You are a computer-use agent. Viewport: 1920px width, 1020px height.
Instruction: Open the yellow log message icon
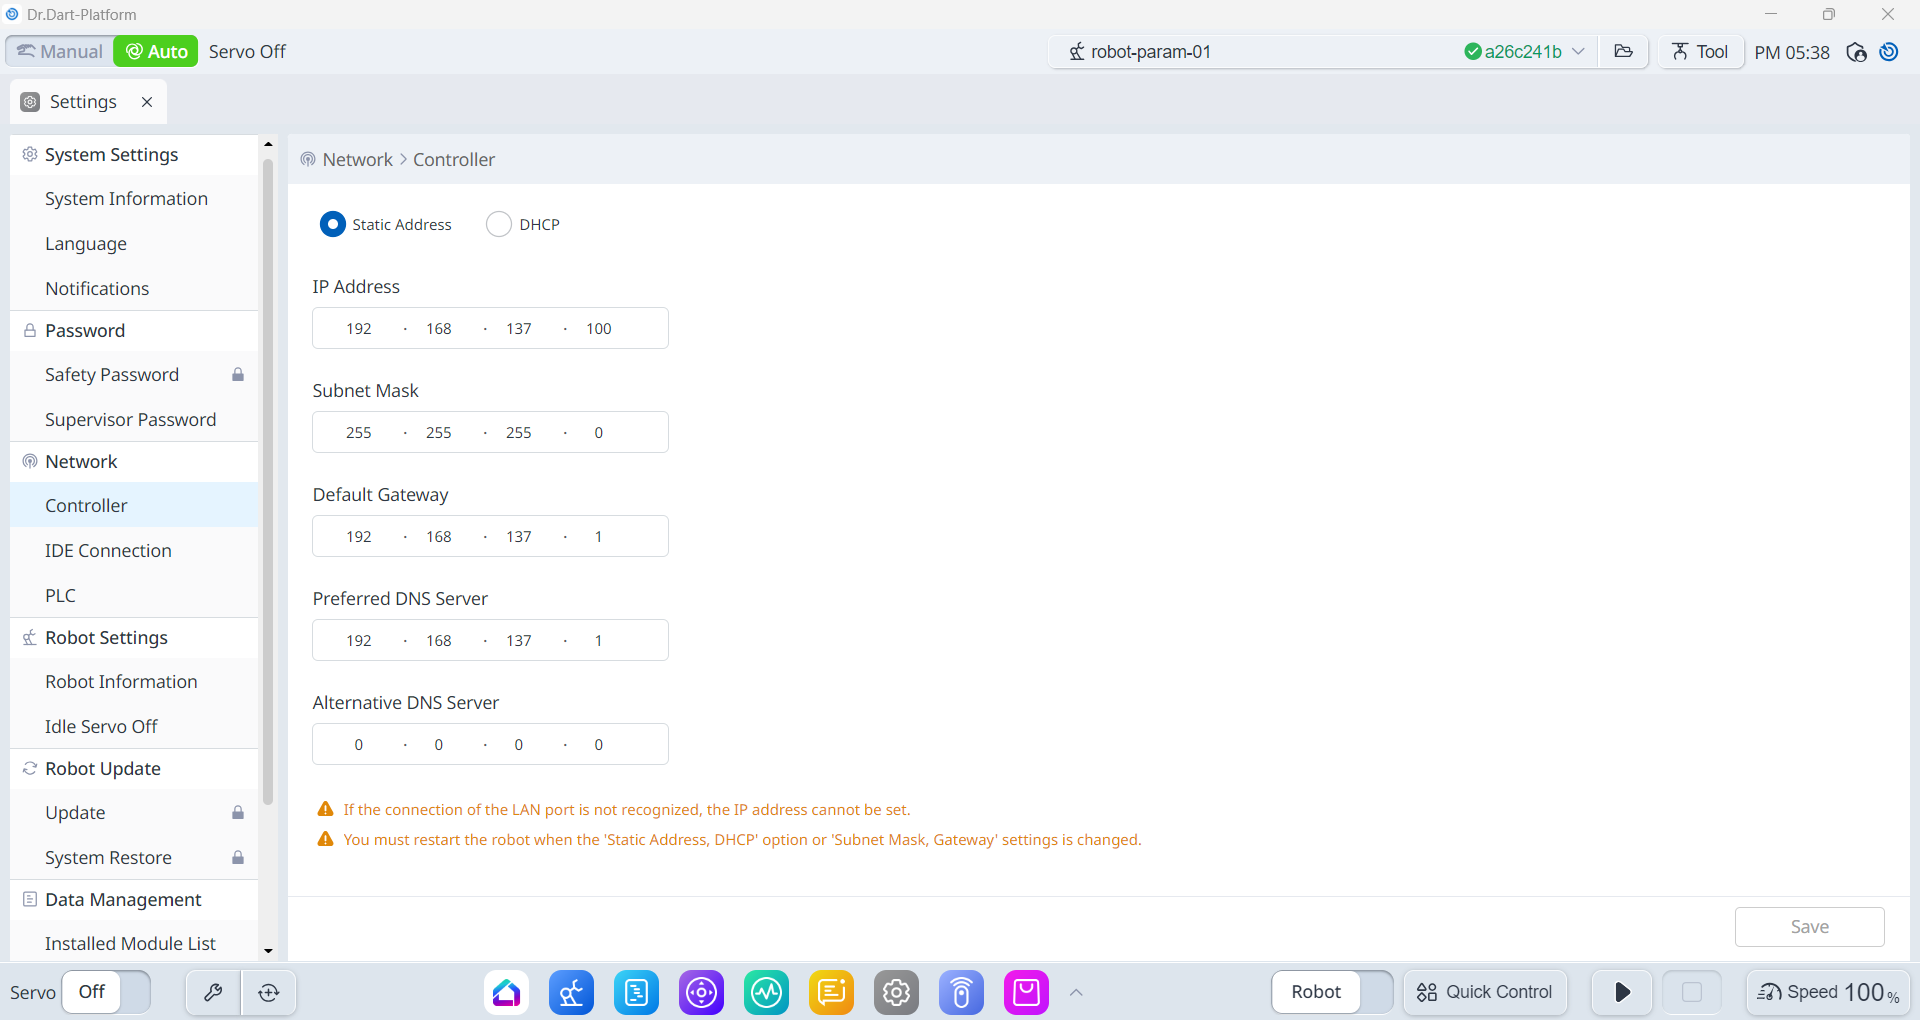(832, 992)
